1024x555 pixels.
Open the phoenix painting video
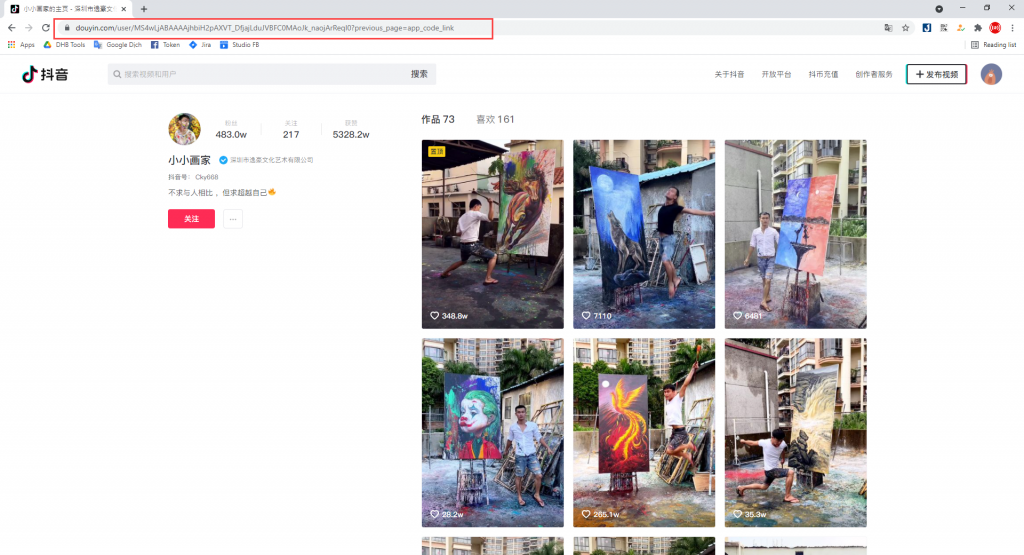pos(644,432)
